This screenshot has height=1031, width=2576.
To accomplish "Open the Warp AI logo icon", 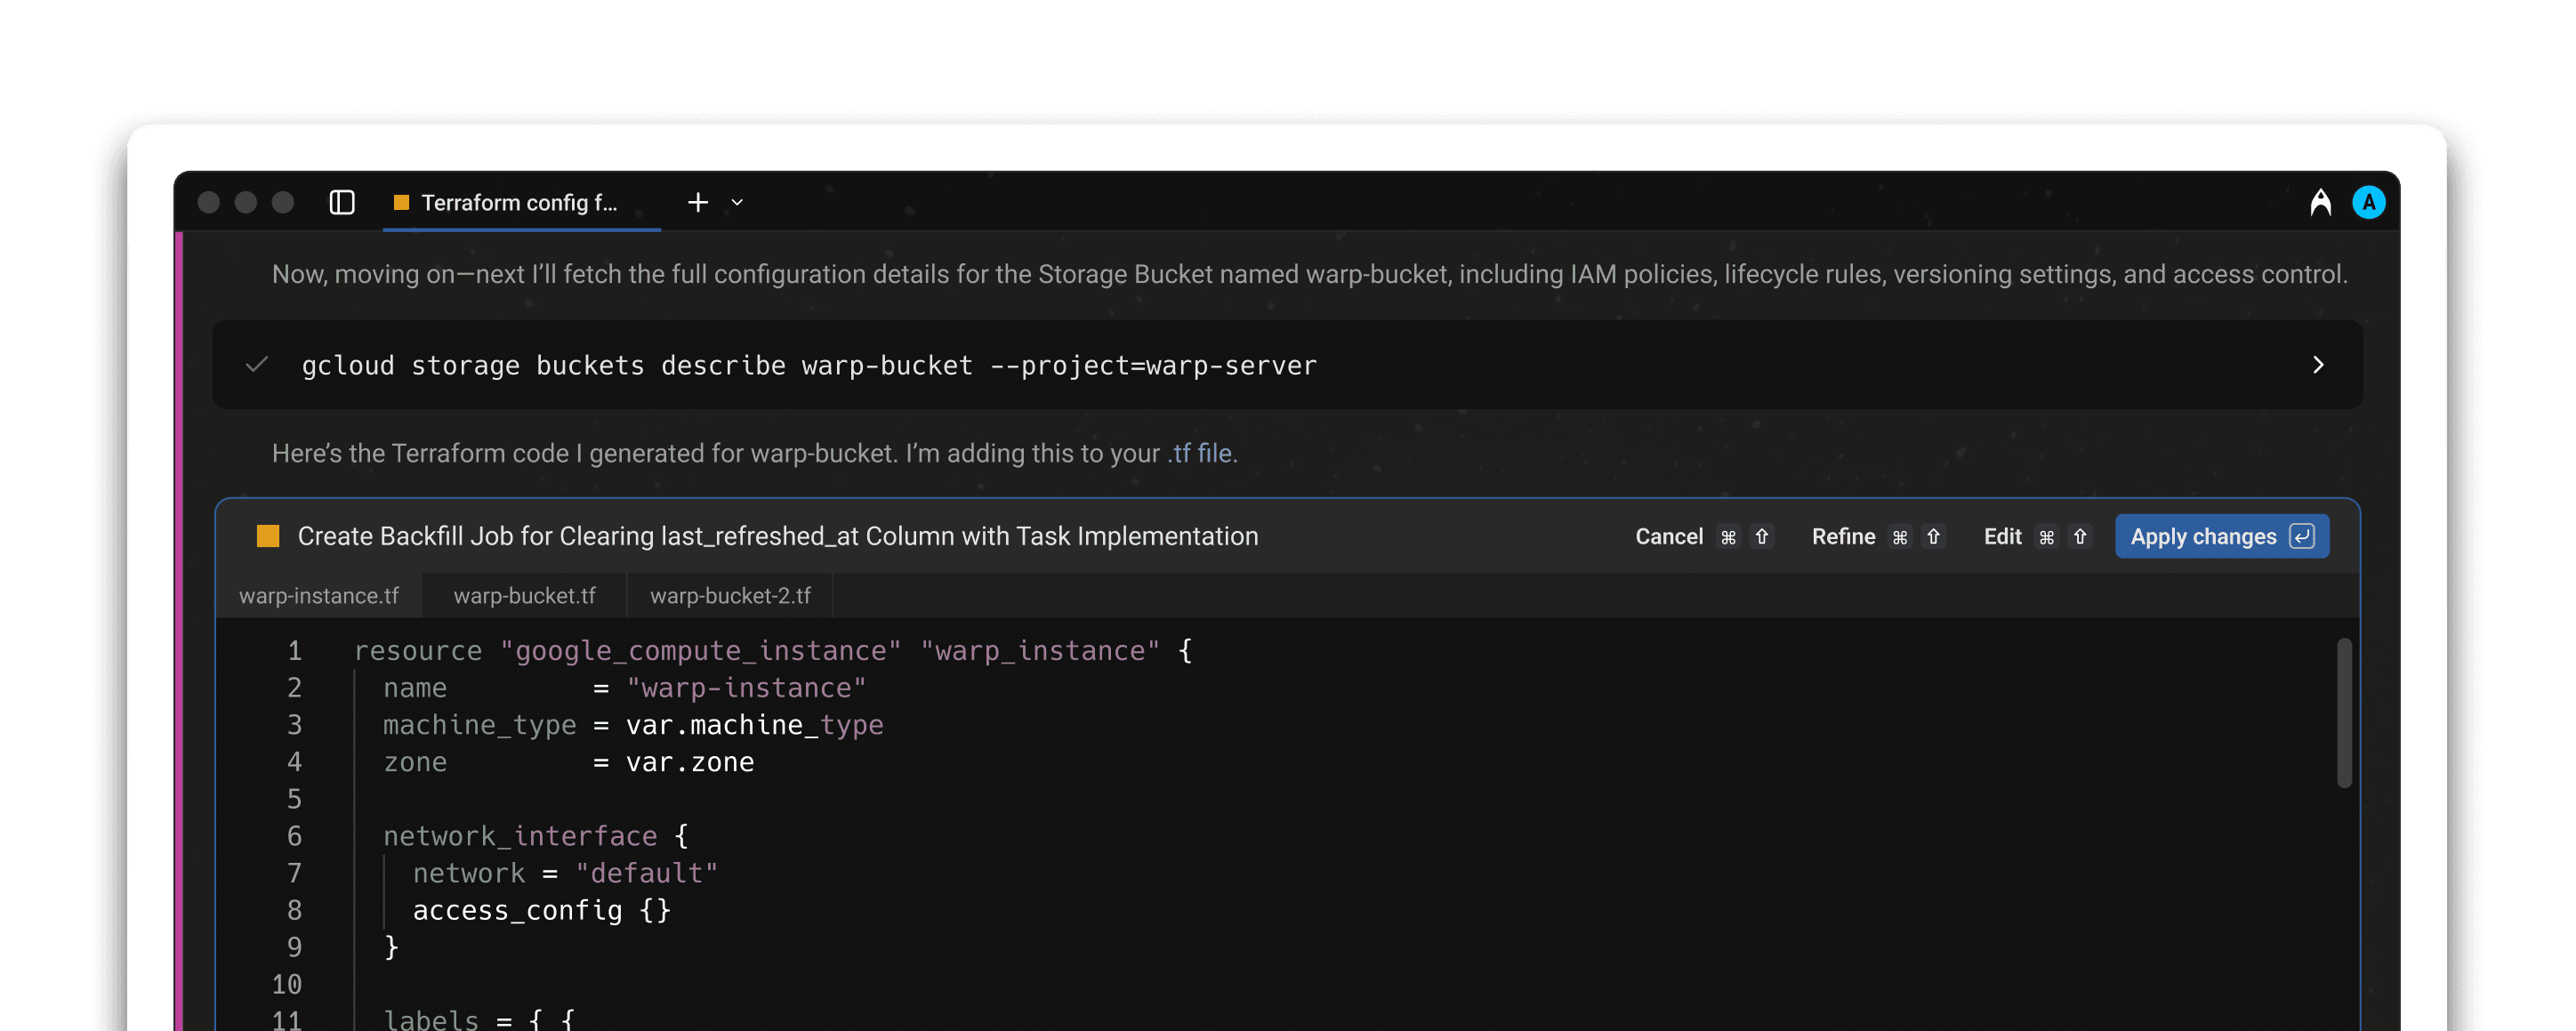I will point(2320,202).
